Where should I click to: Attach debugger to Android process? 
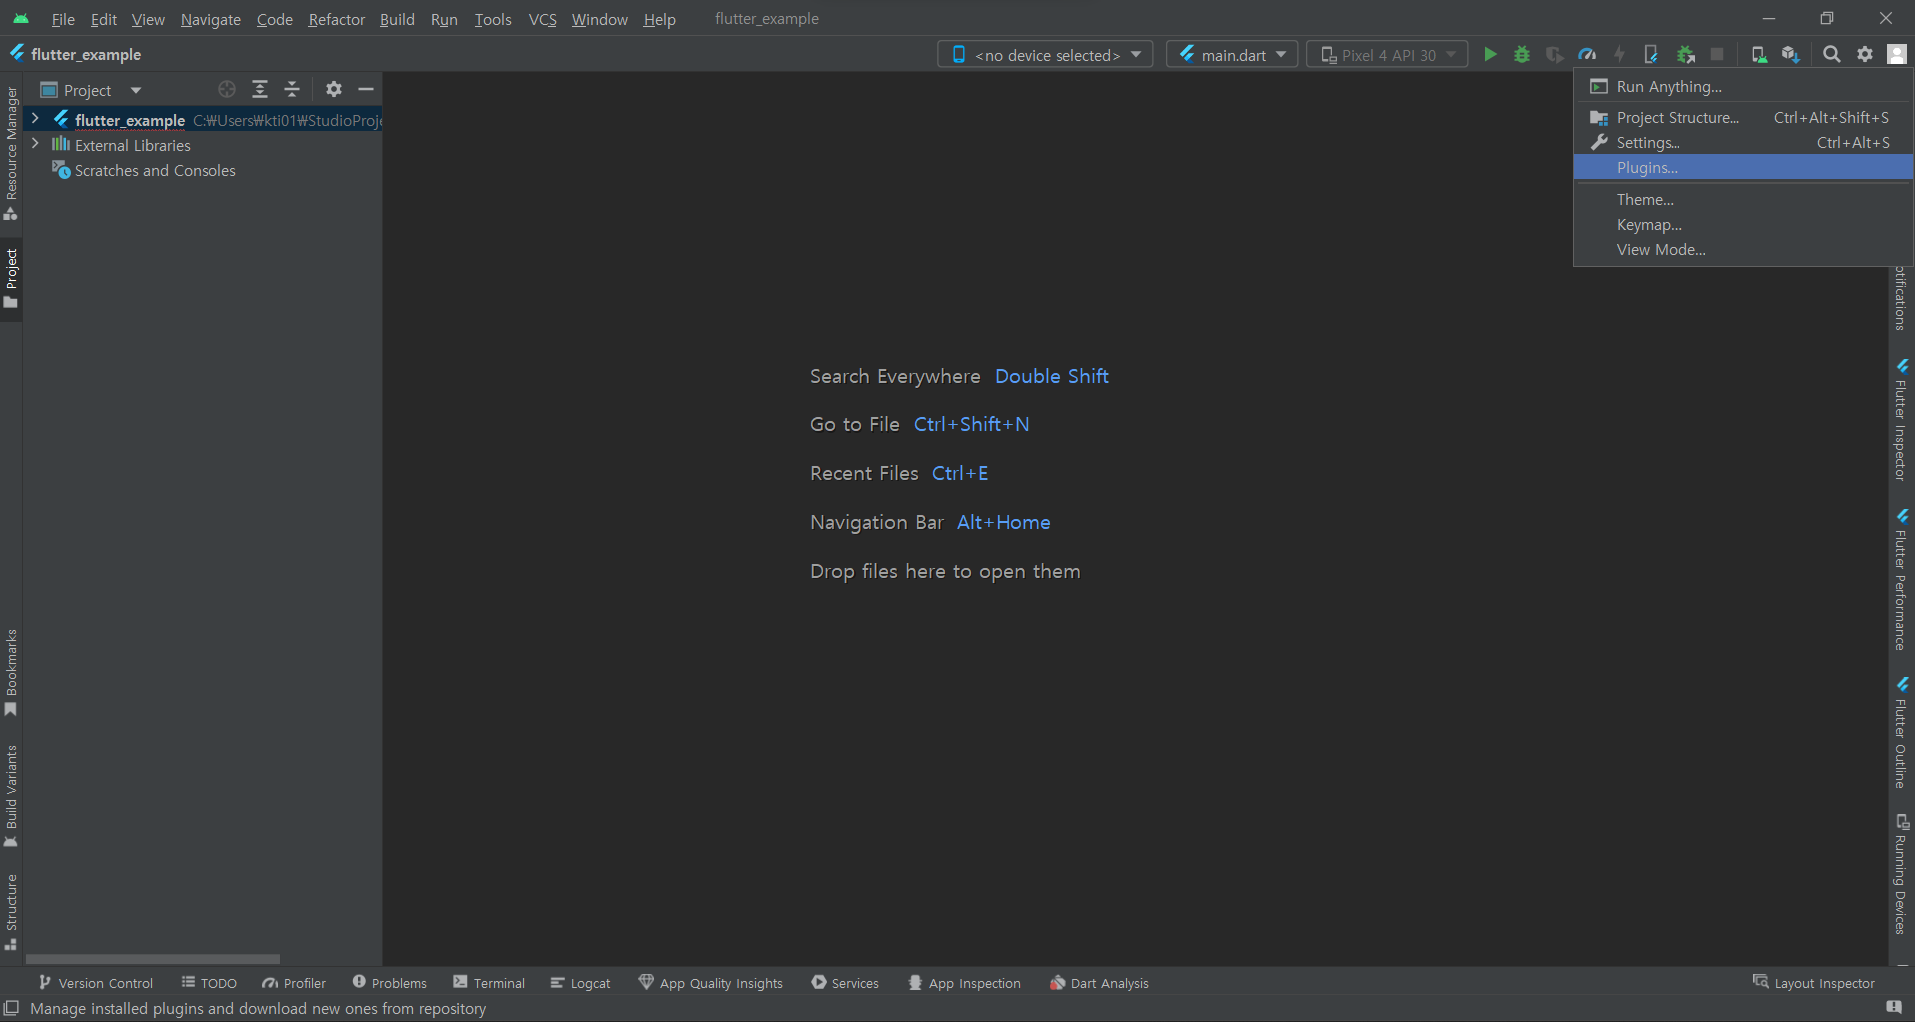[1685, 54]
